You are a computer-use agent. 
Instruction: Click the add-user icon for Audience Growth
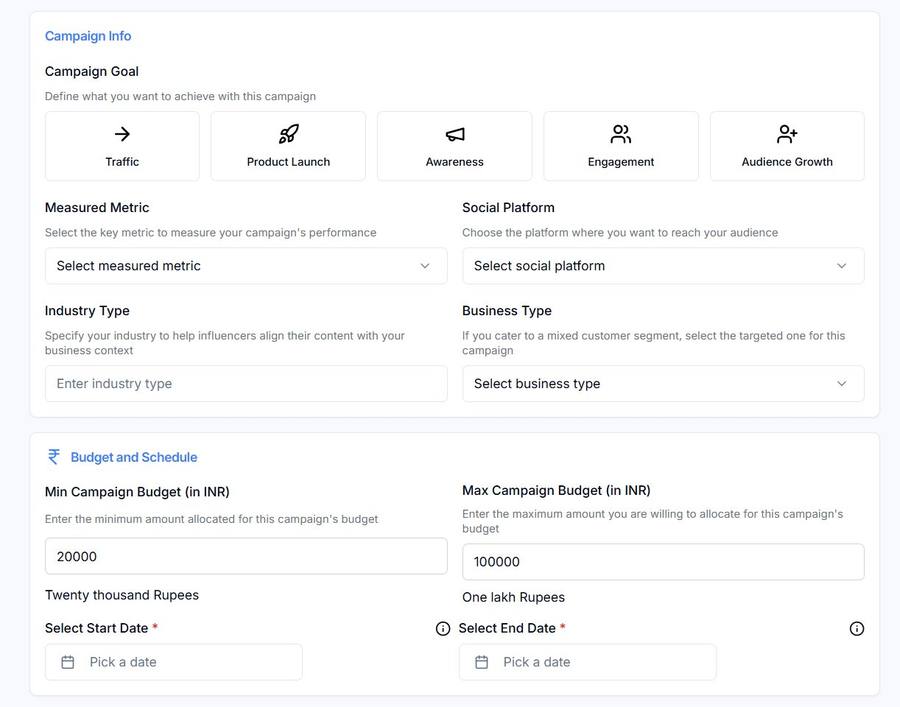787,134
